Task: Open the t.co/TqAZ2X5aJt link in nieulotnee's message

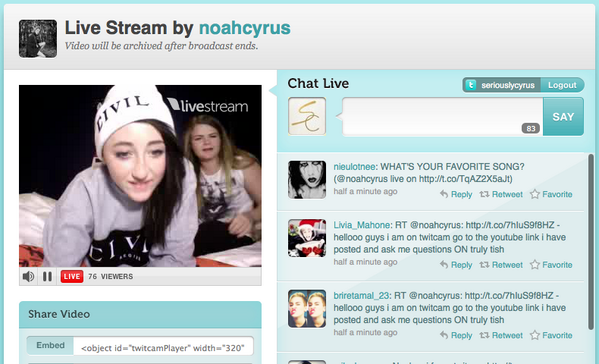Action: [x=465, y=179]
